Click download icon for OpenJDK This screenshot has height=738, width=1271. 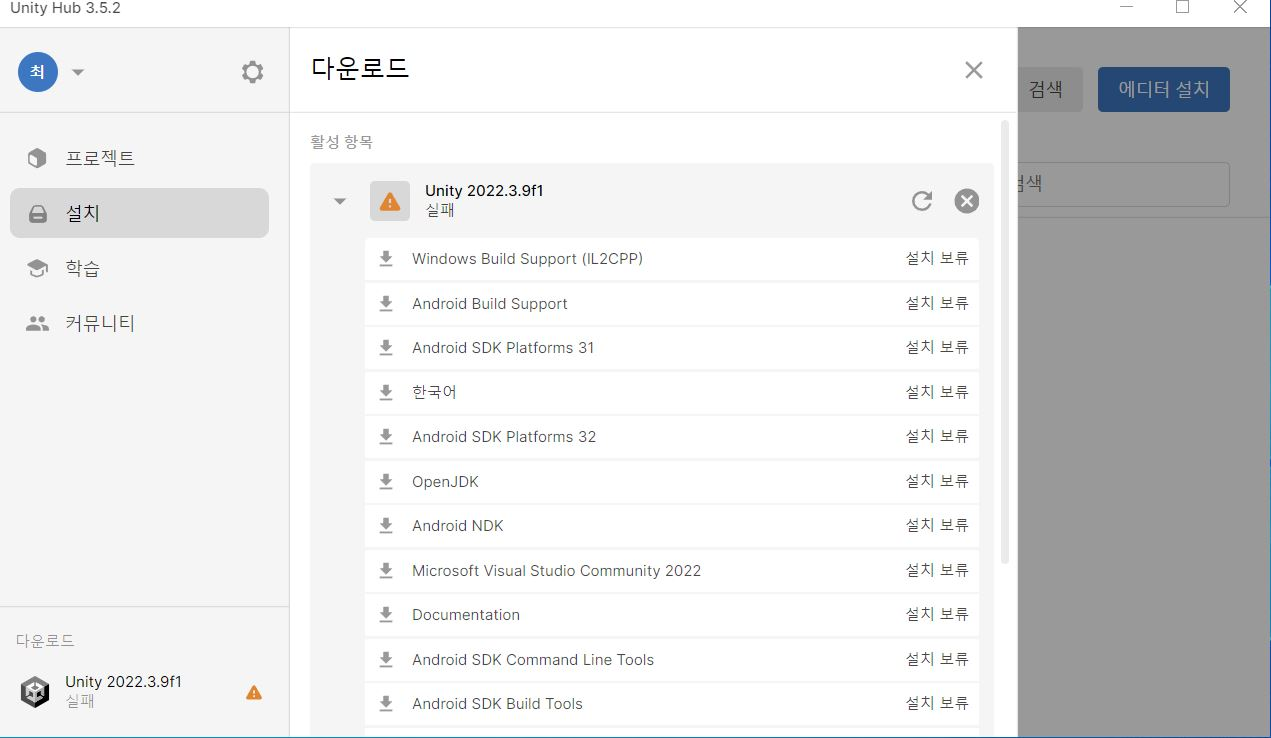pos(386,482)
